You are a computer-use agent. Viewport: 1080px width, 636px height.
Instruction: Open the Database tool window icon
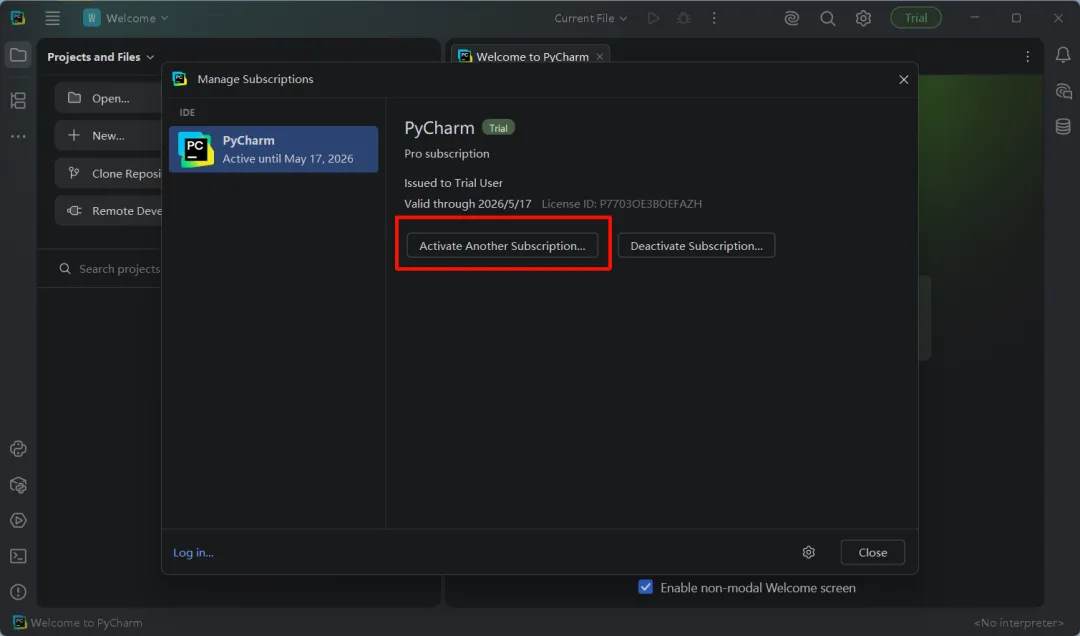click(x=1063, y=126)
